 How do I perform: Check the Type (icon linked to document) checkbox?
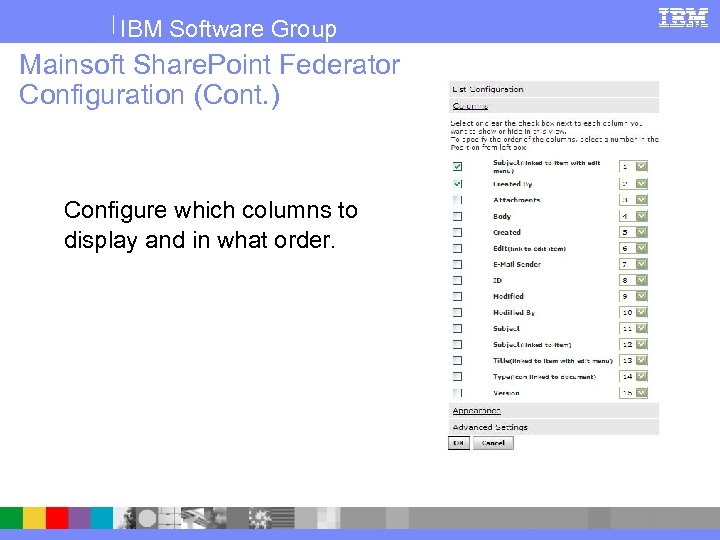point(457,377)
